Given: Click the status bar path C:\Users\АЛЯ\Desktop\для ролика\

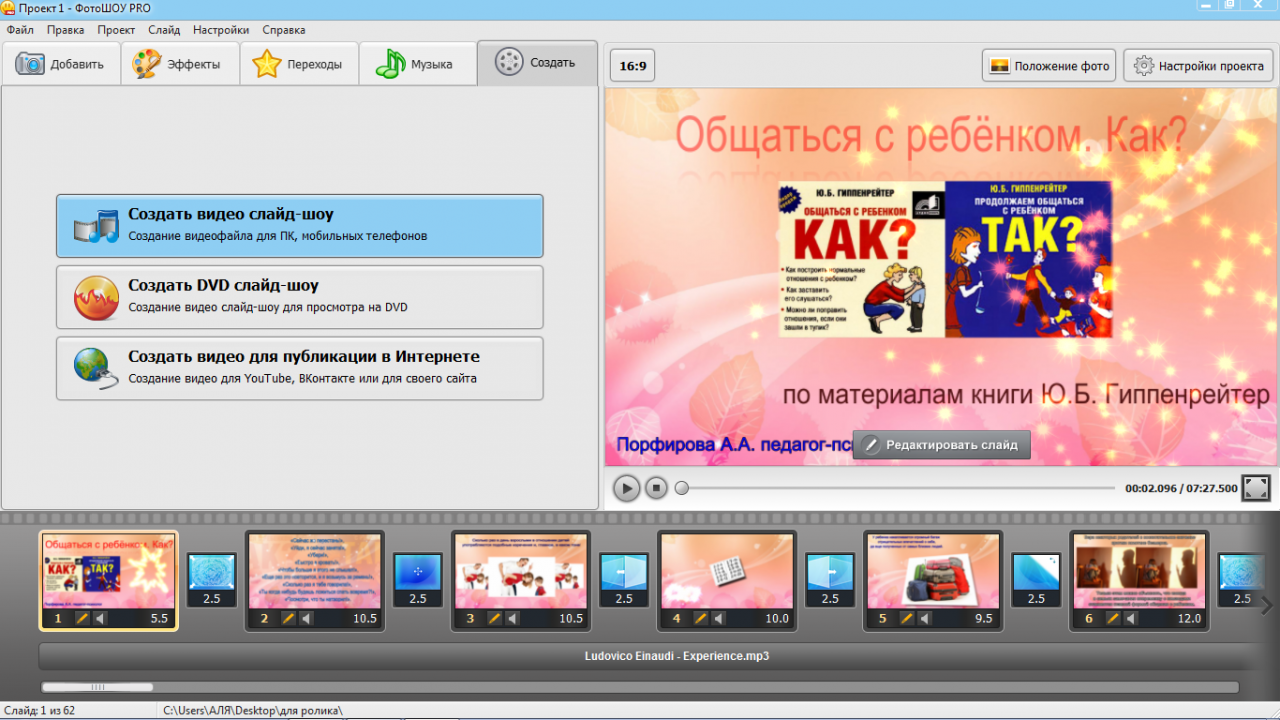Looking at the screenshot, I should point(251,711).
